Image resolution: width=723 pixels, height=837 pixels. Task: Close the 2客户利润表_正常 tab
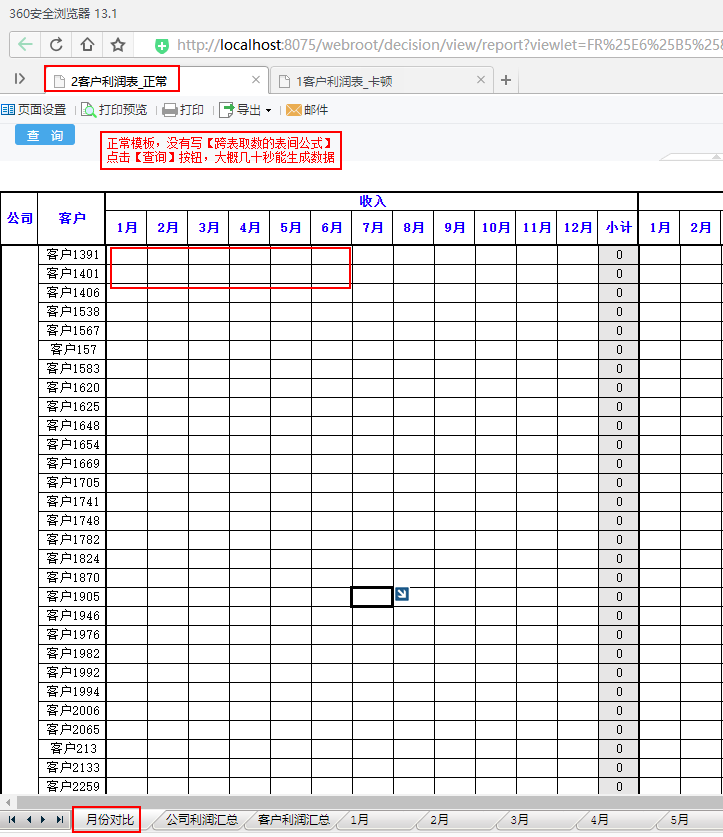[256, 80]
